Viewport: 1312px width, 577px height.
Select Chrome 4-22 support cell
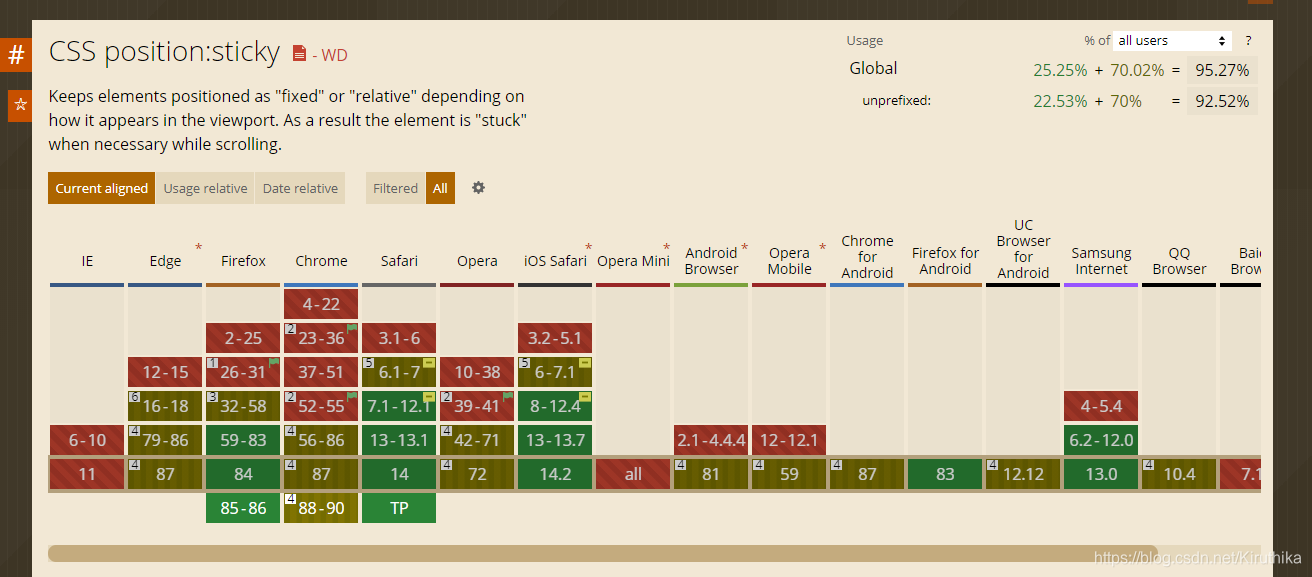(321, 304)
